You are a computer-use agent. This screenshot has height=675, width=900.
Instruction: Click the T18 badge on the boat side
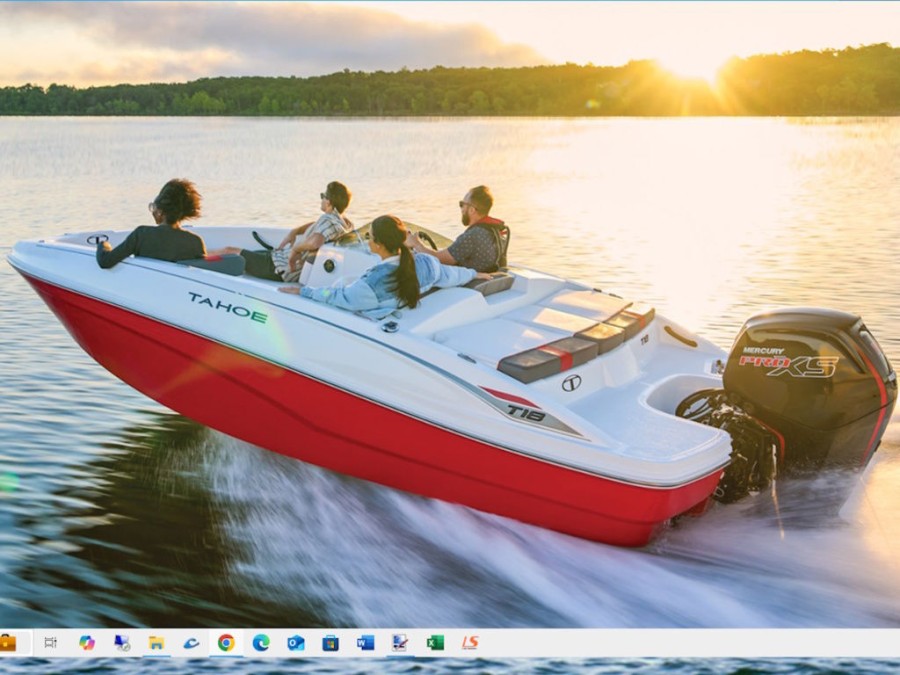point(526,413)
